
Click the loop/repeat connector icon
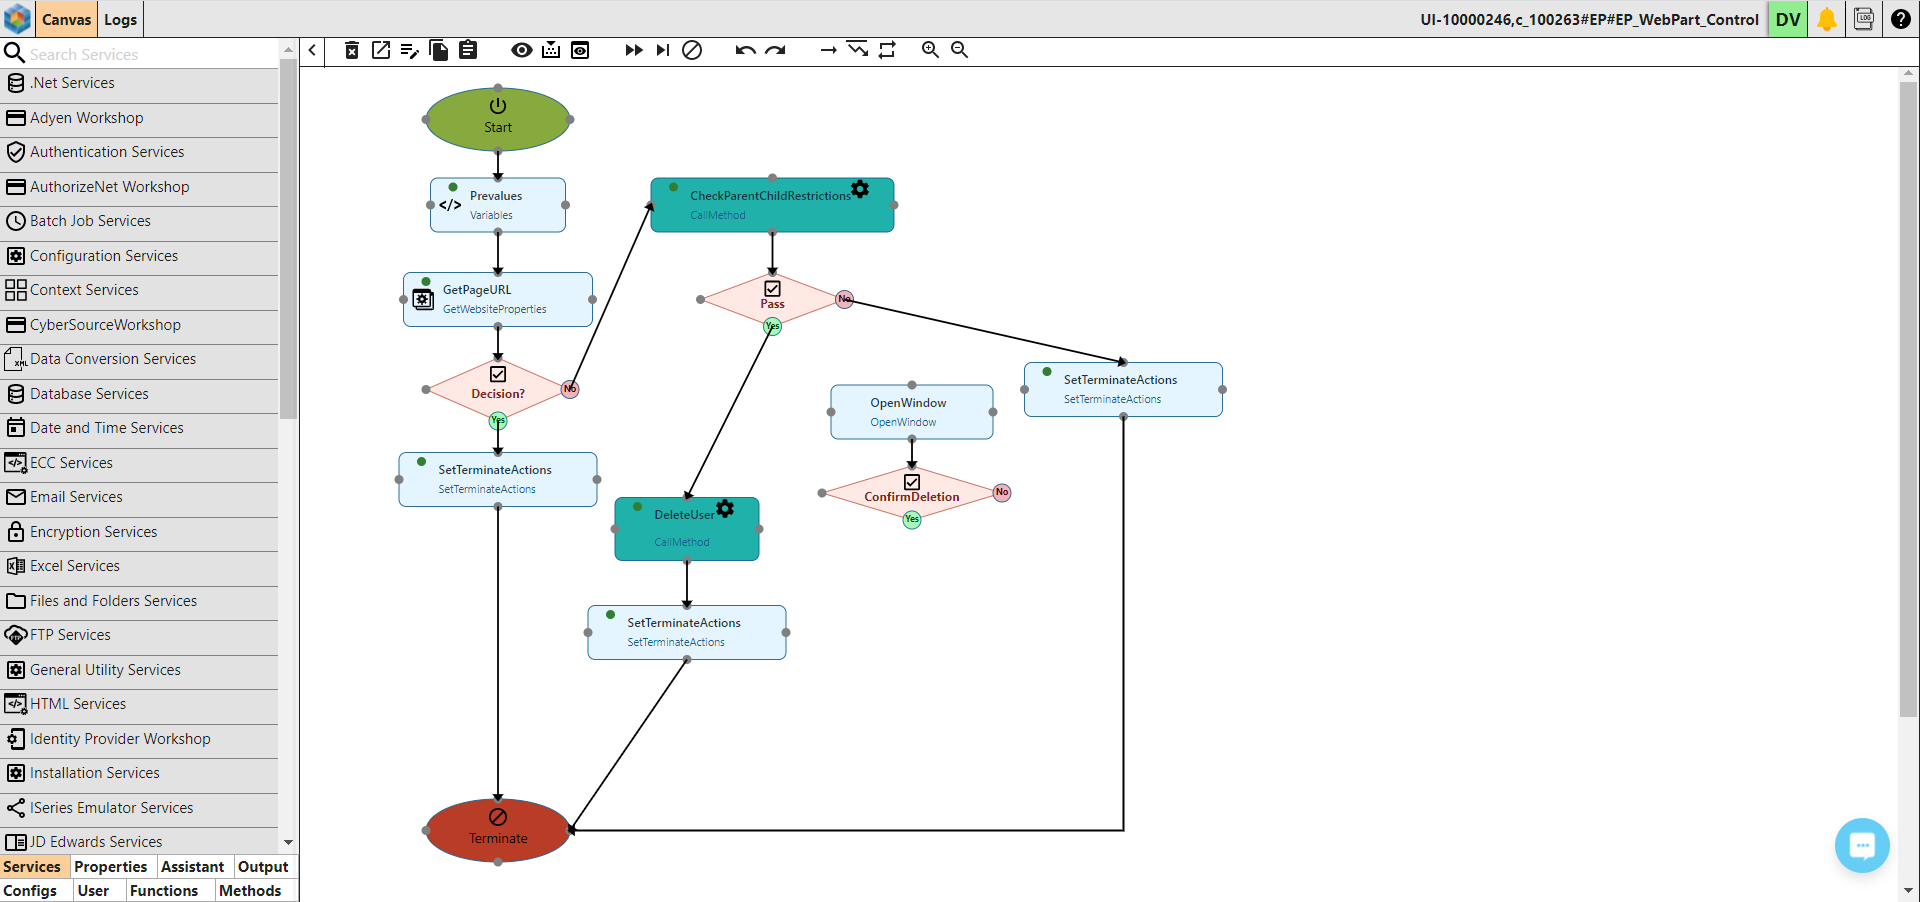tap(887, 50)
